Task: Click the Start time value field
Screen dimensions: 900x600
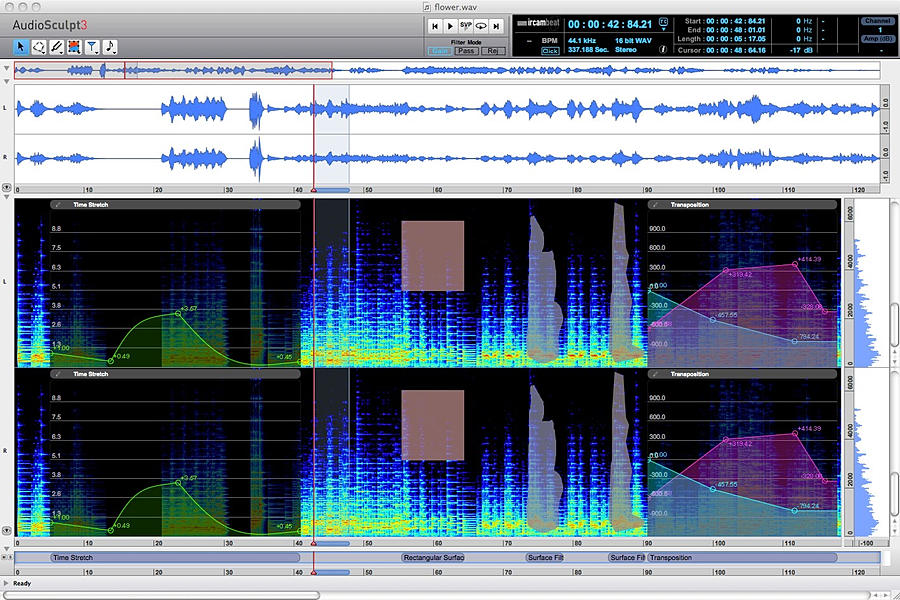Action: click(735, 21)
